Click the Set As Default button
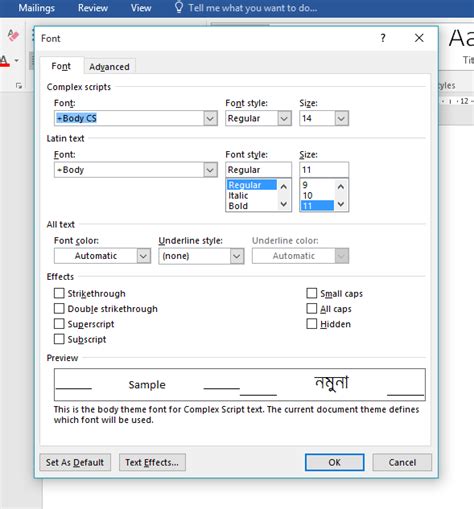Image resolution: width=474 pixels, height=509 pixels. tap(75, 462)
